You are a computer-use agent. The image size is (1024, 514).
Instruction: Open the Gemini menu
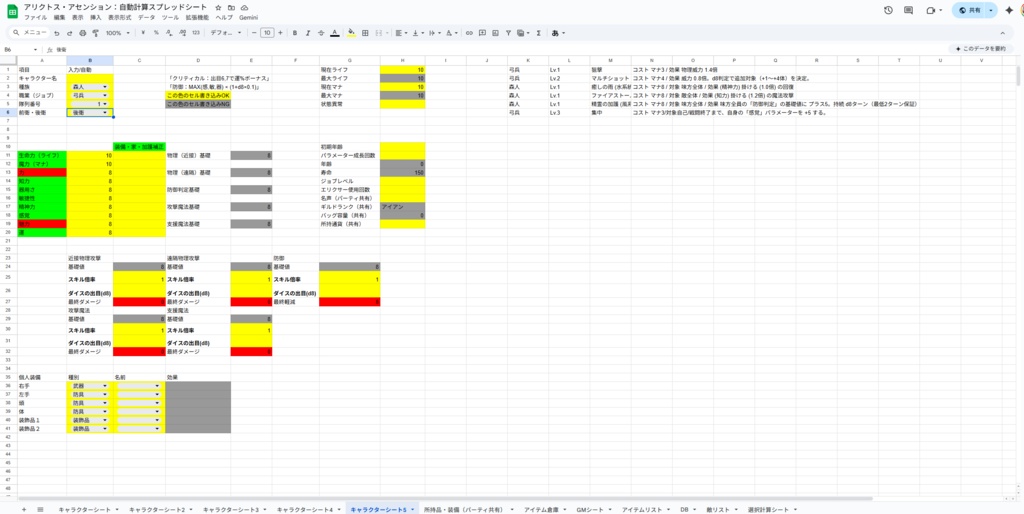248,18
